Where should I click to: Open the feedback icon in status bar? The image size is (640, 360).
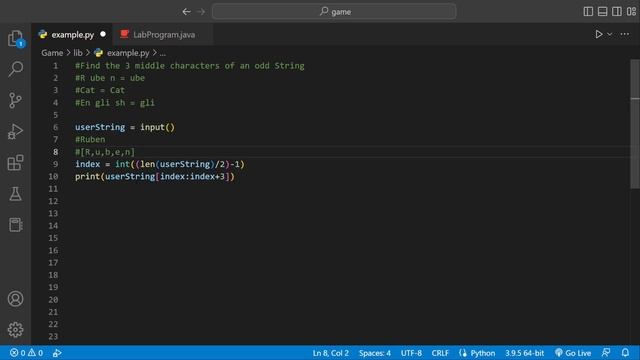pyautogui.click(x=606, y=353)
